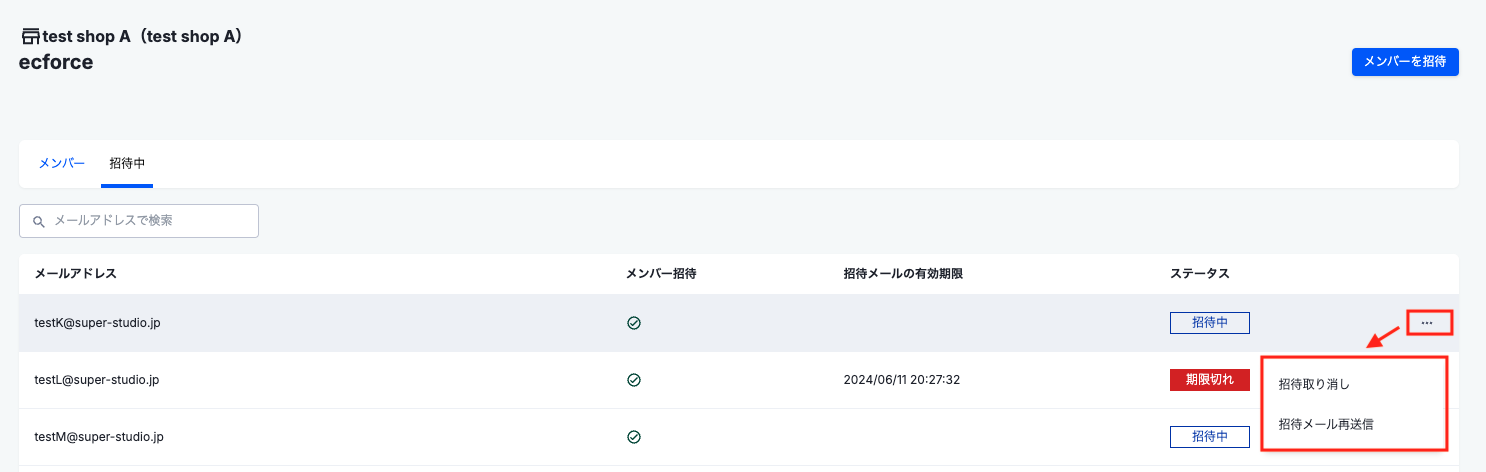Switch to the メンバー tab
The image size is (1486, 472).
coord(62,163)
